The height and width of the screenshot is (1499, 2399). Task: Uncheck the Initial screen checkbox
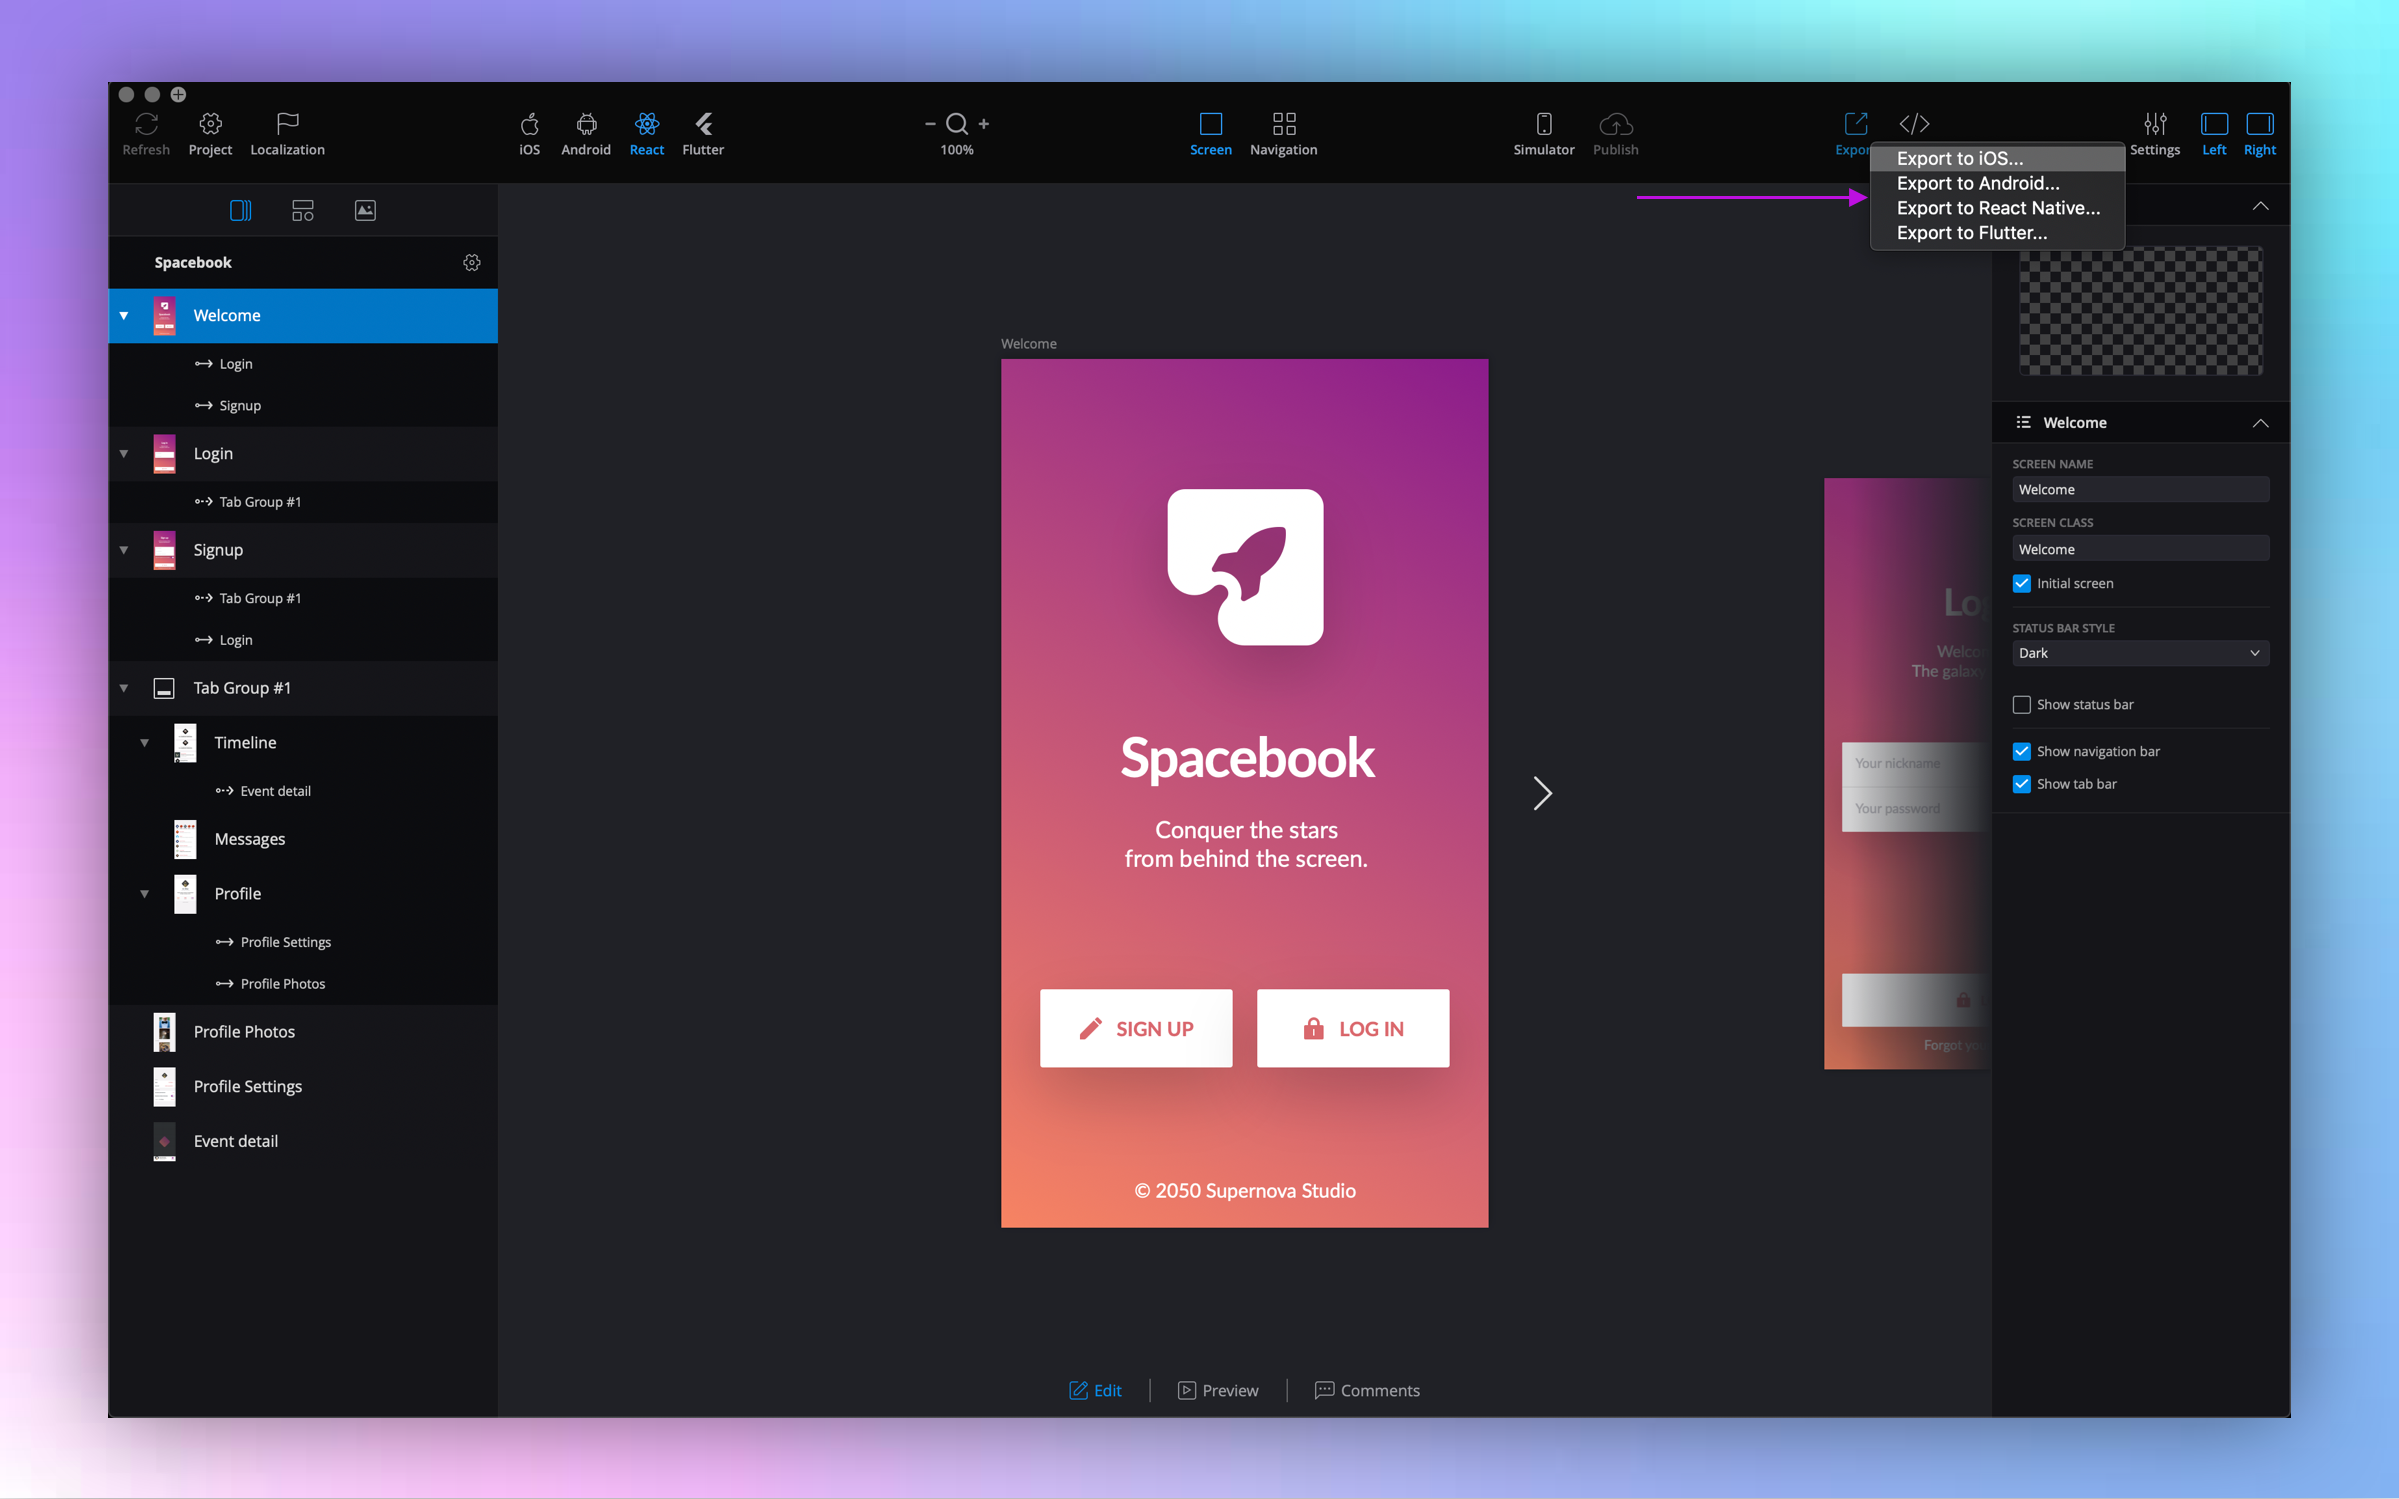[2021, 584]
